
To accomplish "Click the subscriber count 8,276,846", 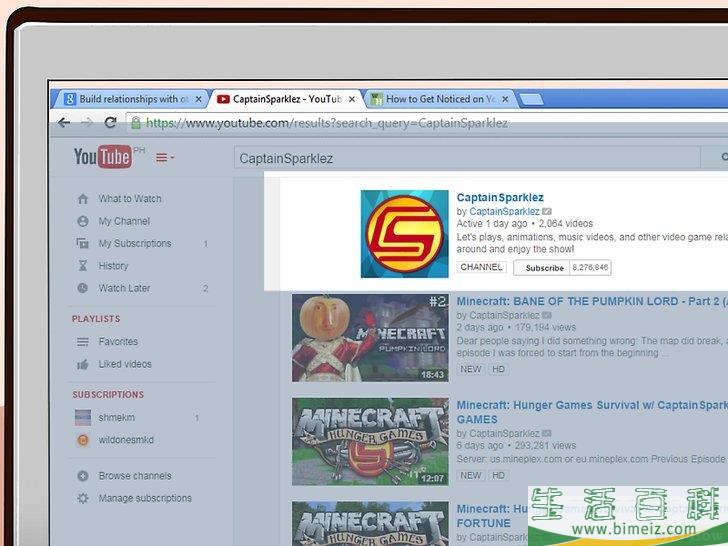I will click(590, 267).
